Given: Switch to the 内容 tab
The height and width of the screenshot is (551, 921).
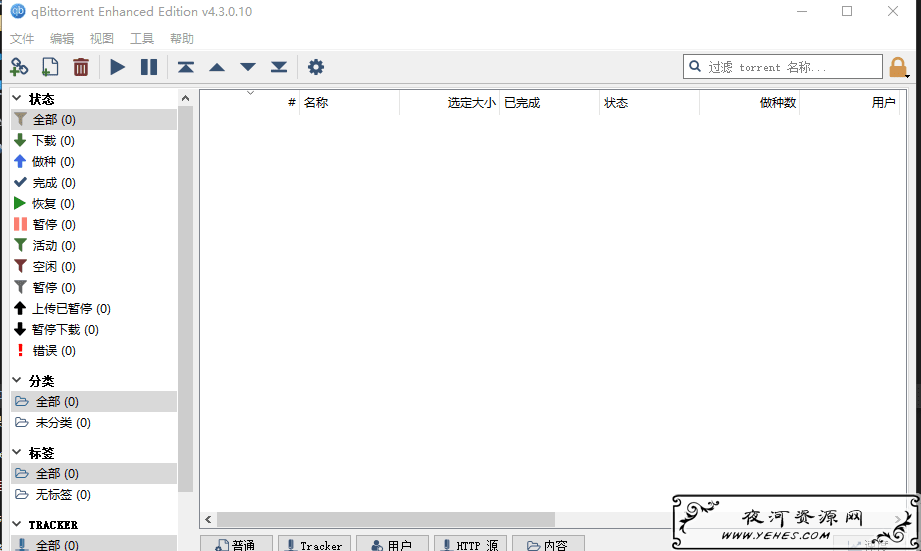Looking at the screenshot, I should pyautogui.click(x=548, y=545).
